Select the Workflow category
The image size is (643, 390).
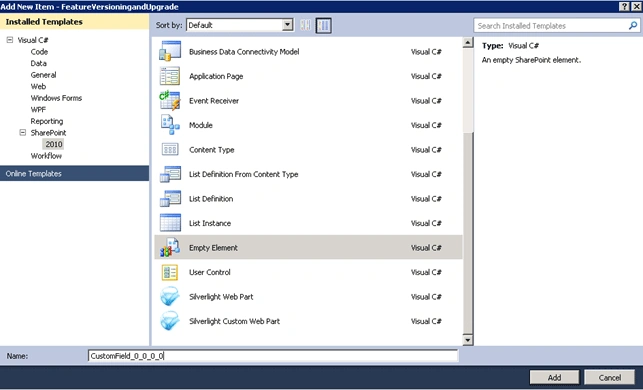[46, 156]
